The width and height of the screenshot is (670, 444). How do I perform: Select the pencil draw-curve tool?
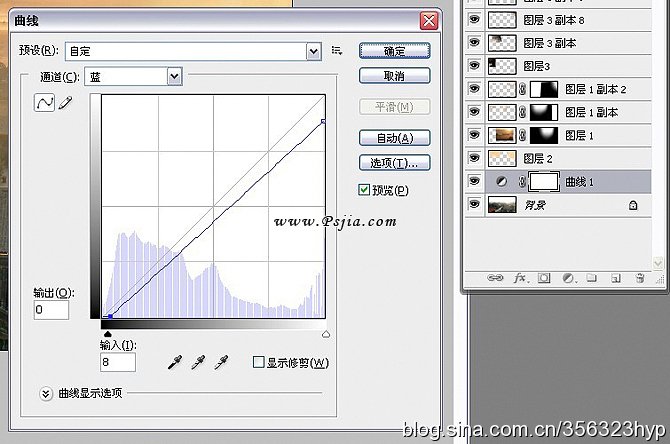[x=65, y=103]
